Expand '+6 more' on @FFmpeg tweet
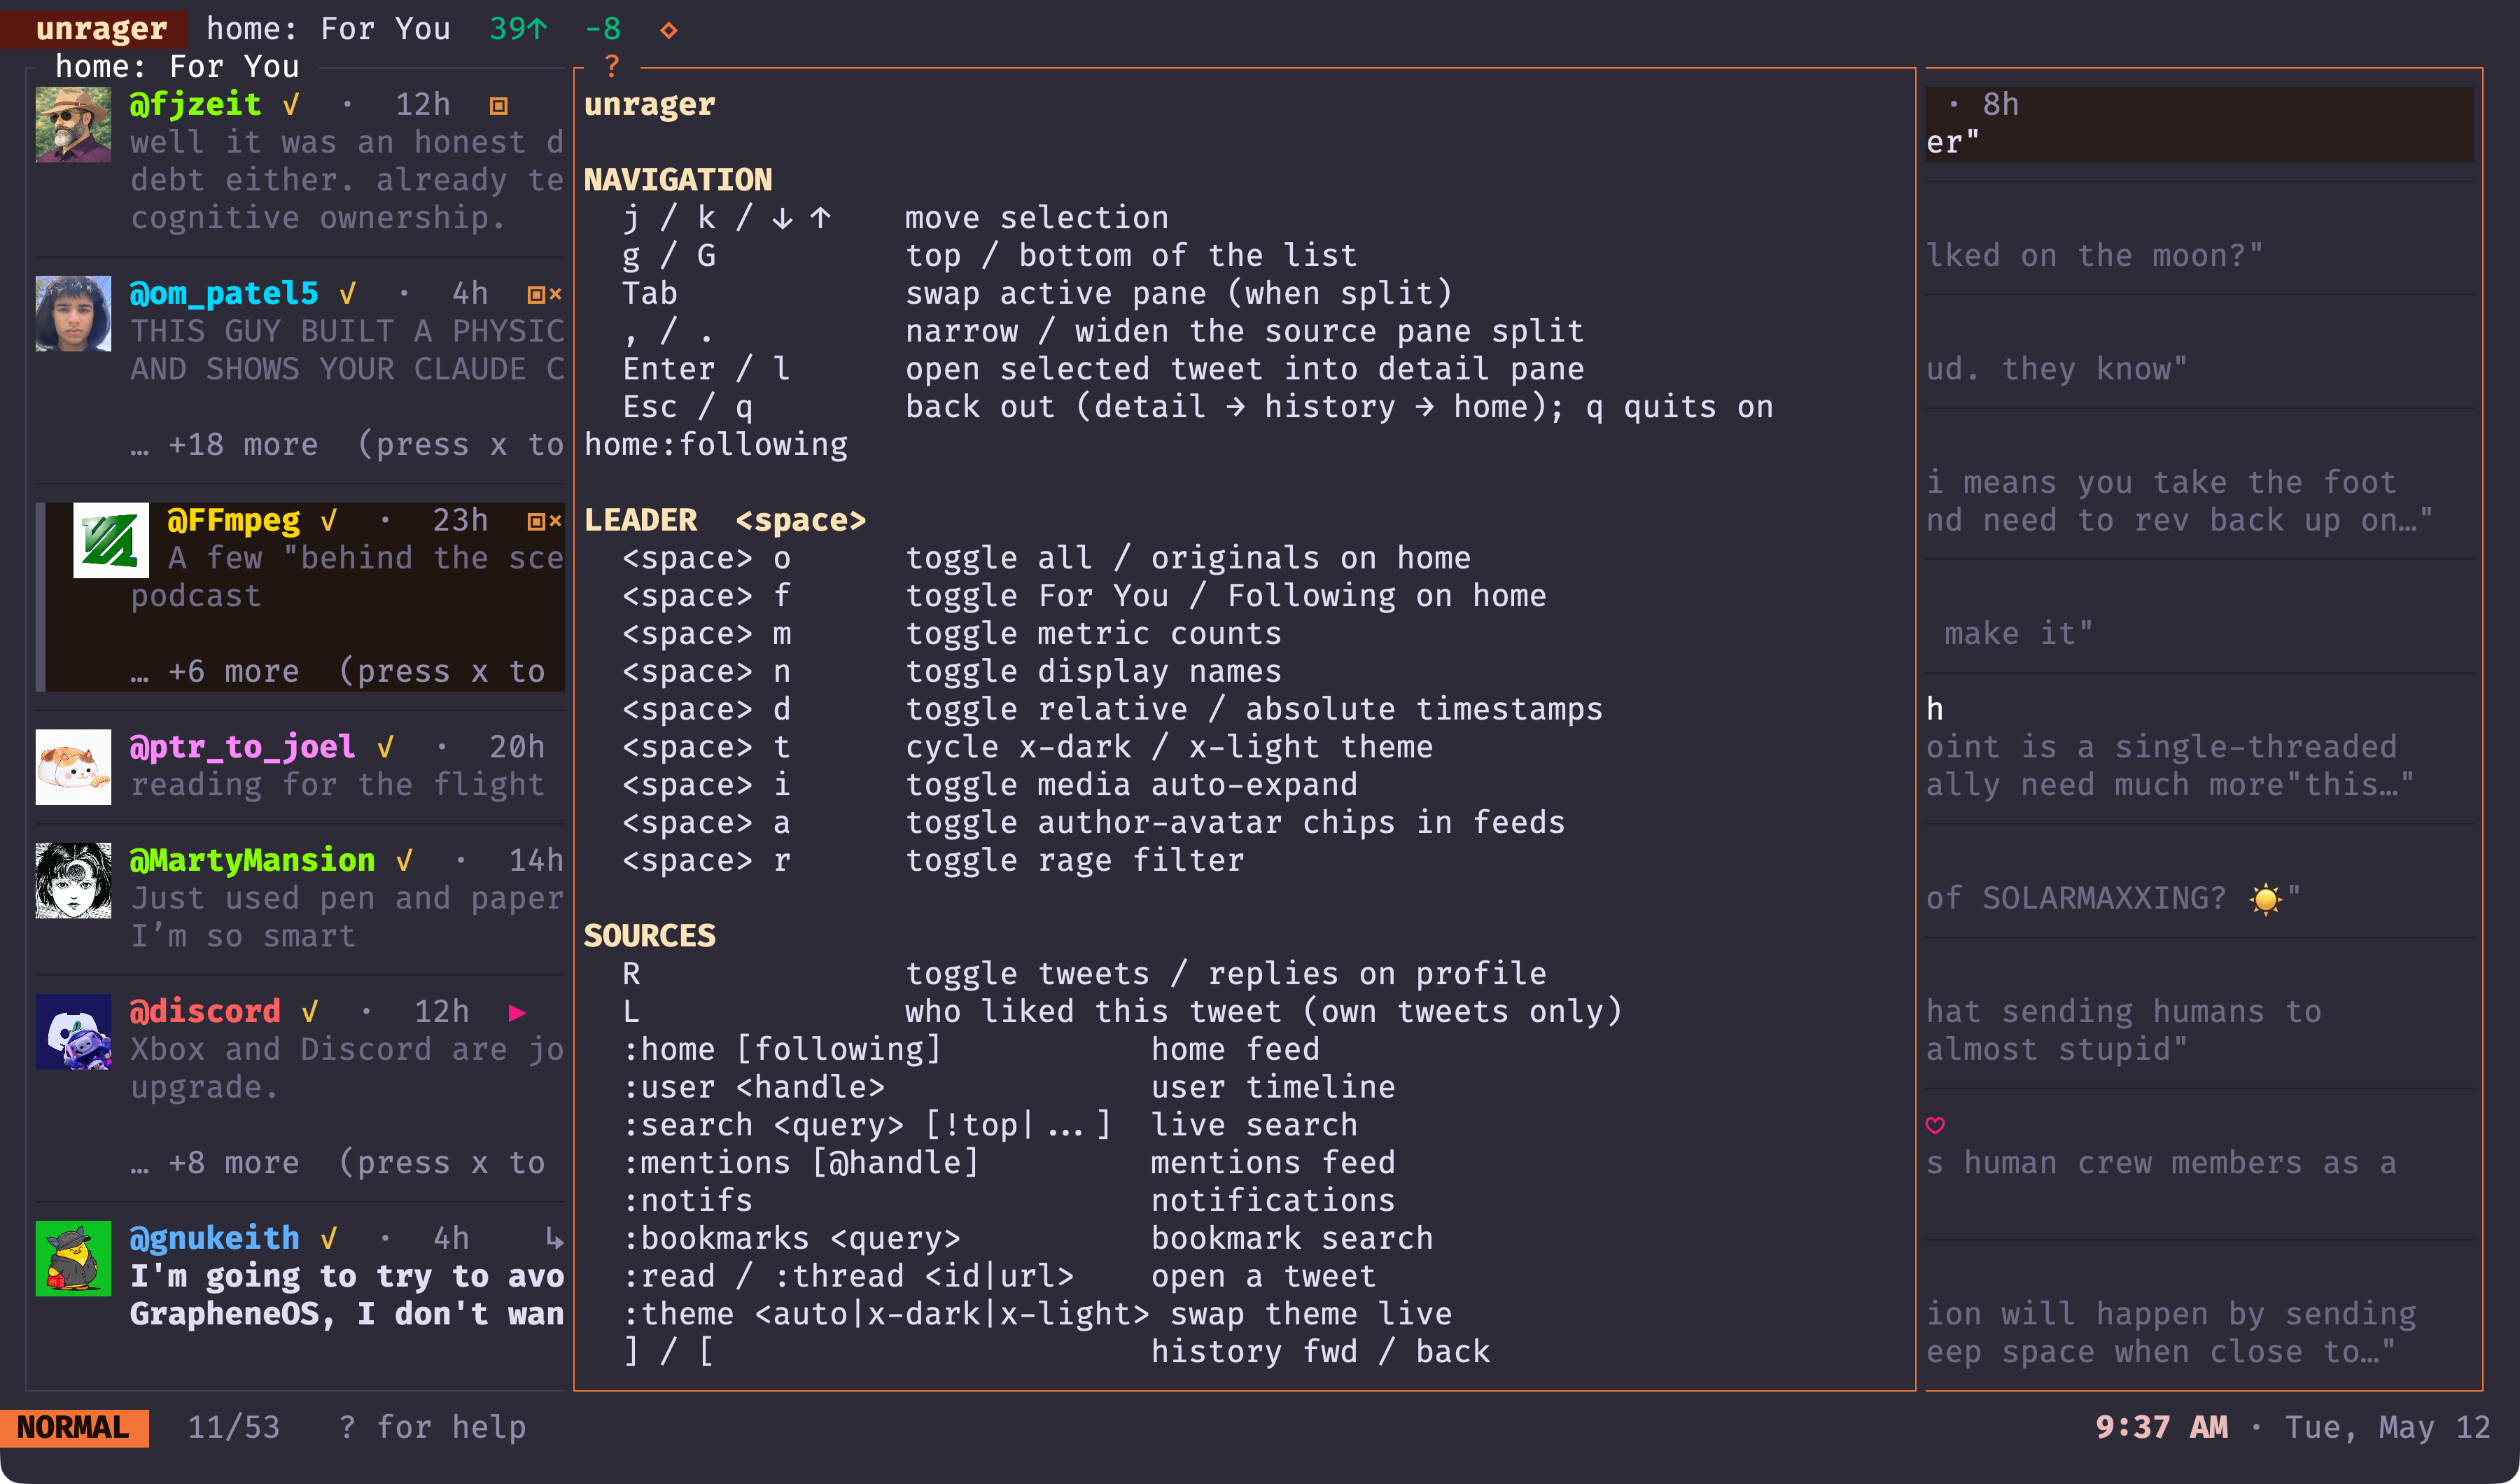Screen dimensions: 2520x1484 [234, 672]
